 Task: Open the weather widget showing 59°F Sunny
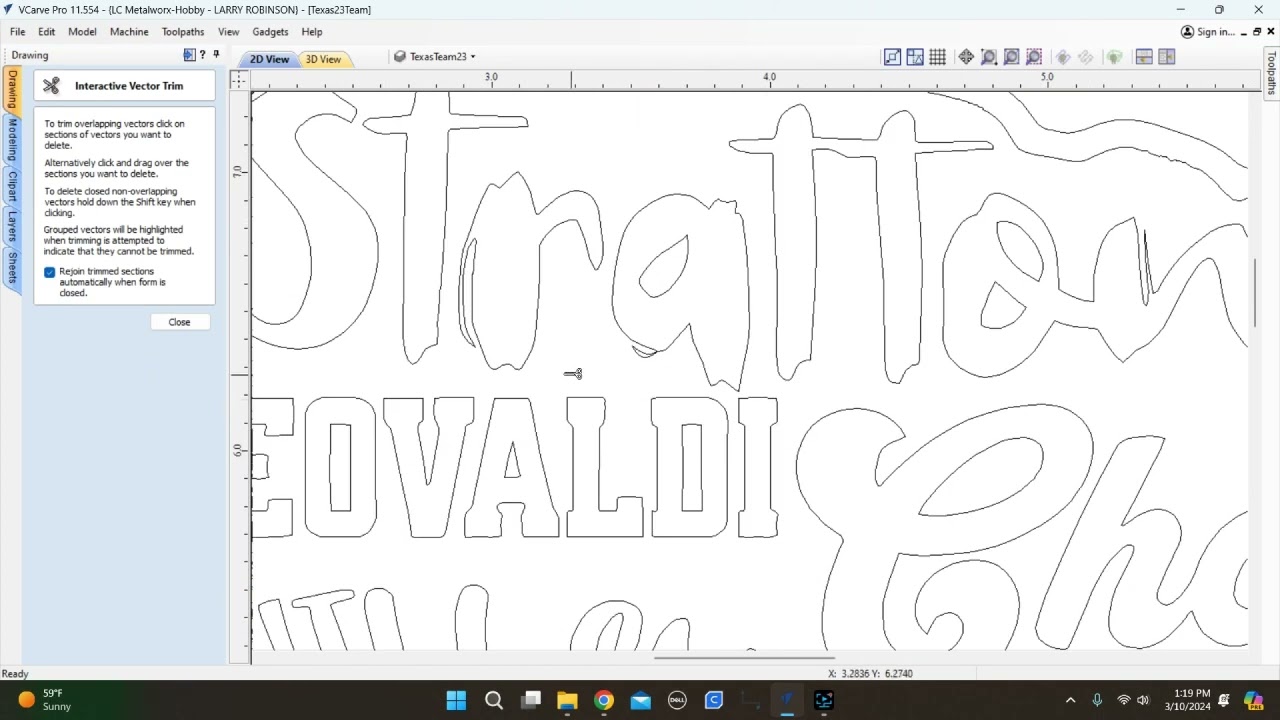(x=45, y=700)
